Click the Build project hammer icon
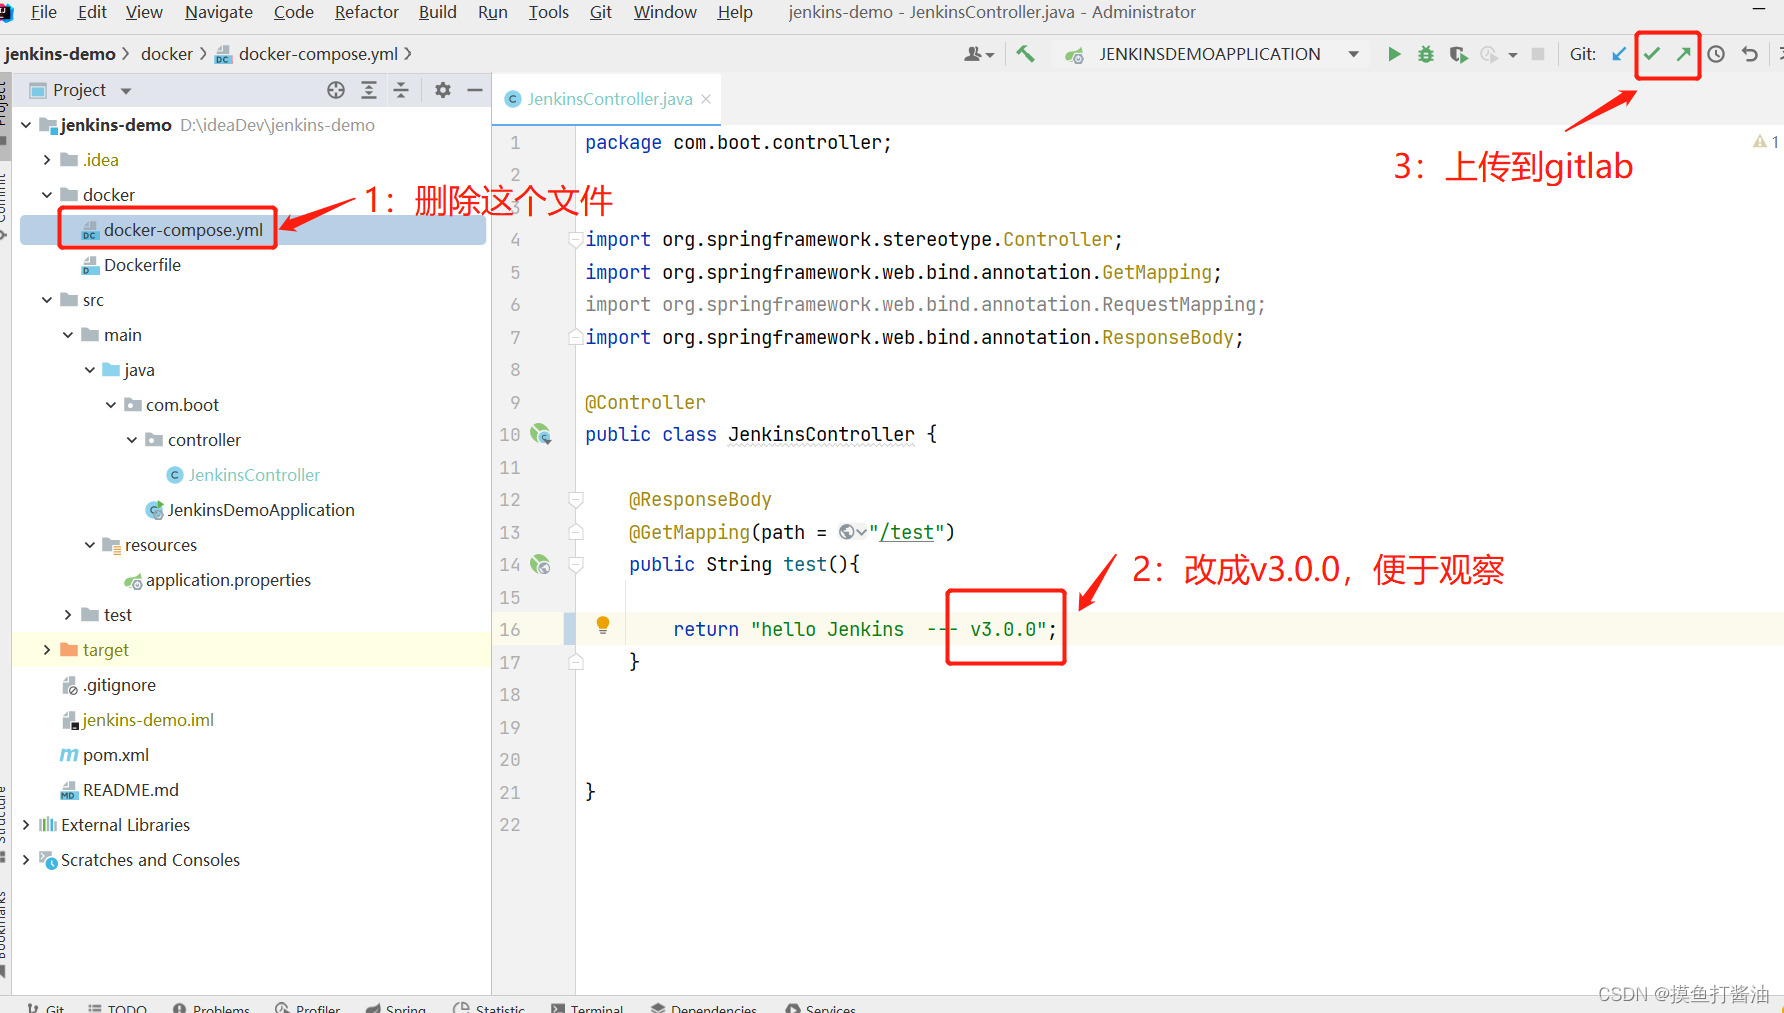Screen dimensions: 1784x1013 (x=1025, y=54)
